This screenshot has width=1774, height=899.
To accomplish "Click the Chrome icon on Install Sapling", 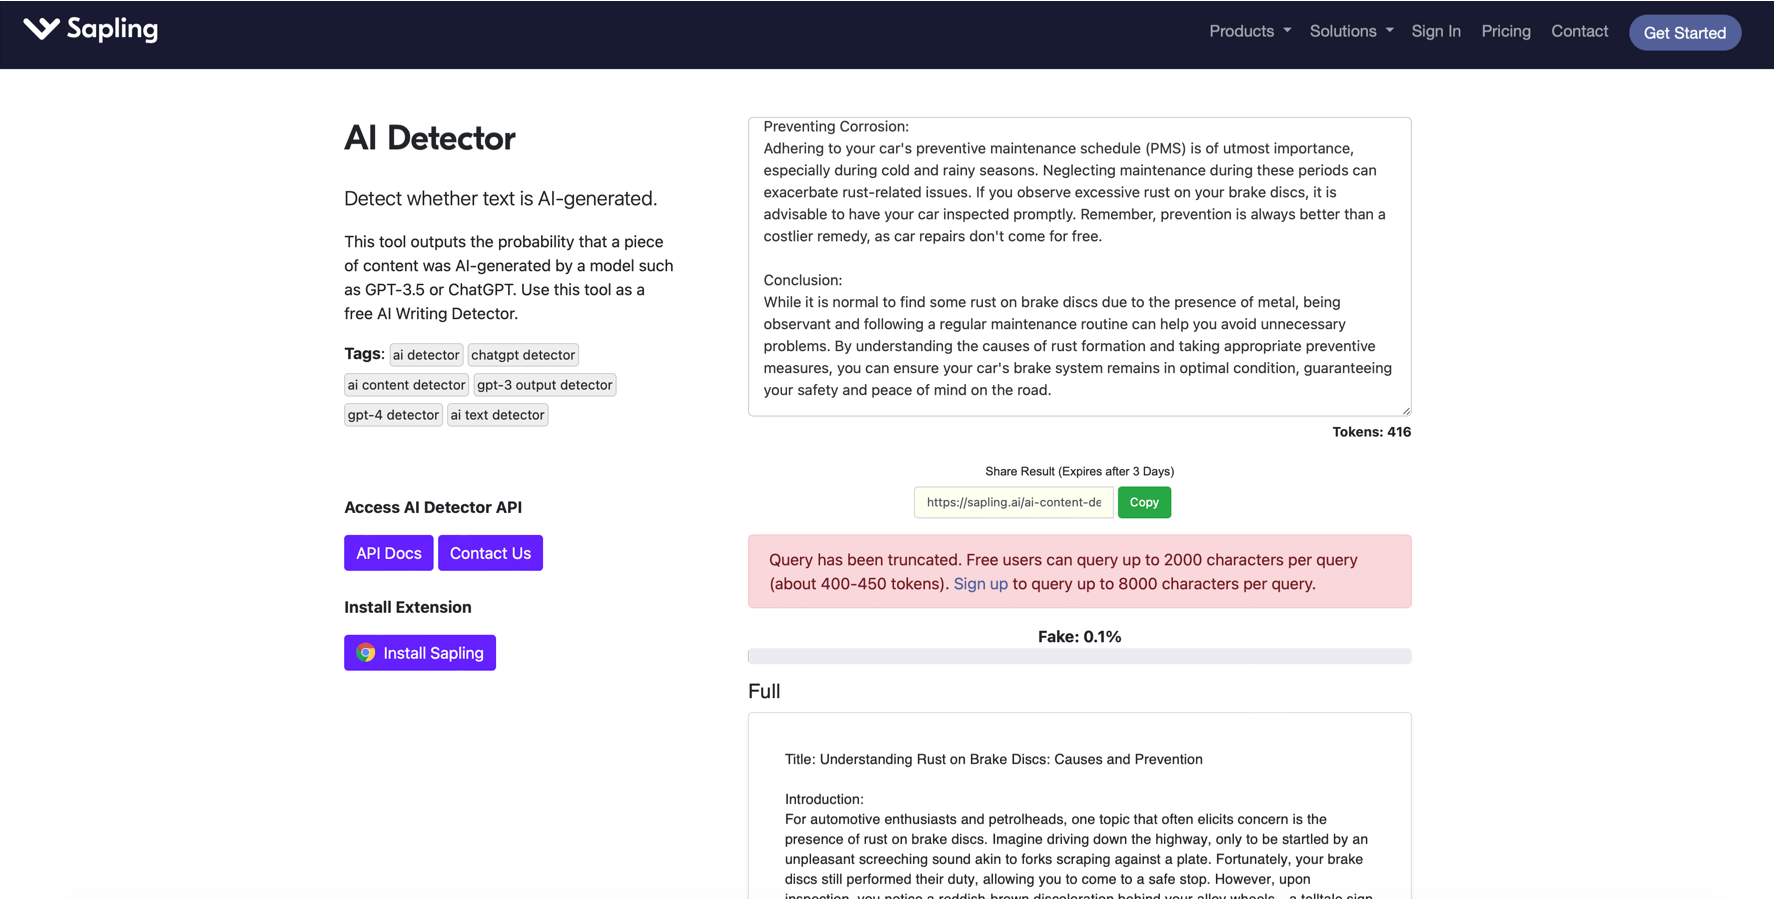I will point(366,653).
